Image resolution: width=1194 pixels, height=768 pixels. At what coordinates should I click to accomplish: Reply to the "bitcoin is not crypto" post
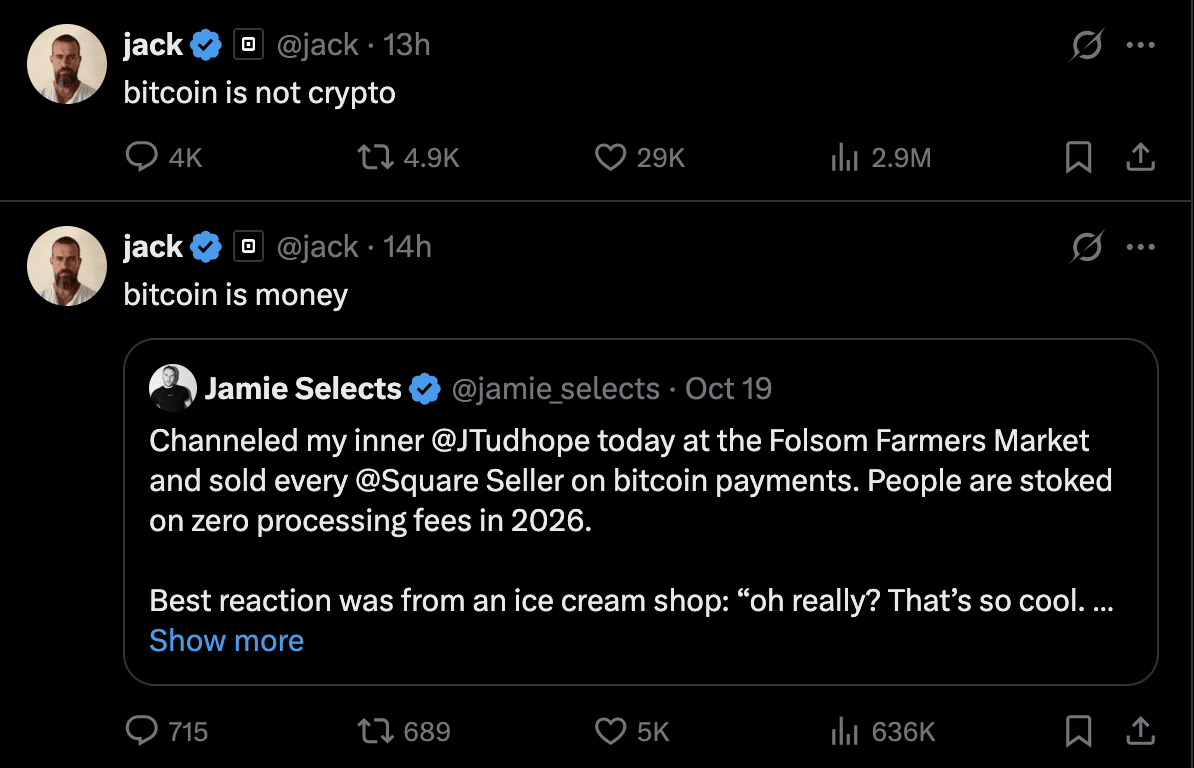click(x=142, y=158)
